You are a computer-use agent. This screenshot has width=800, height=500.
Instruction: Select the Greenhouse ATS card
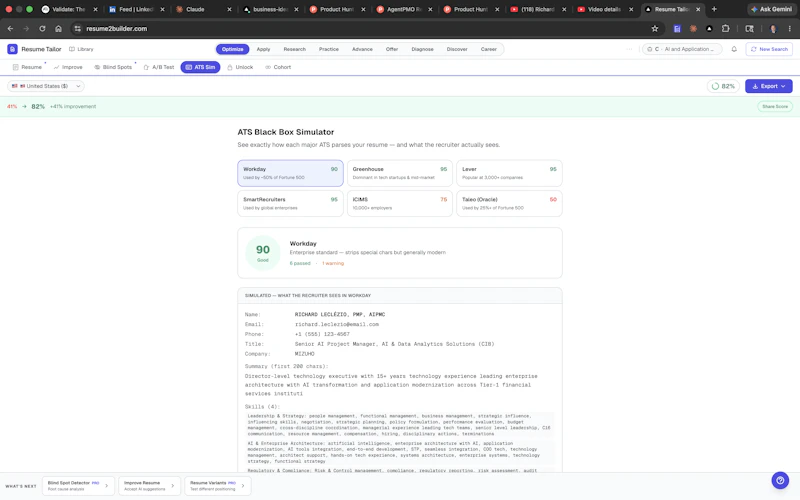click(399, 173)
